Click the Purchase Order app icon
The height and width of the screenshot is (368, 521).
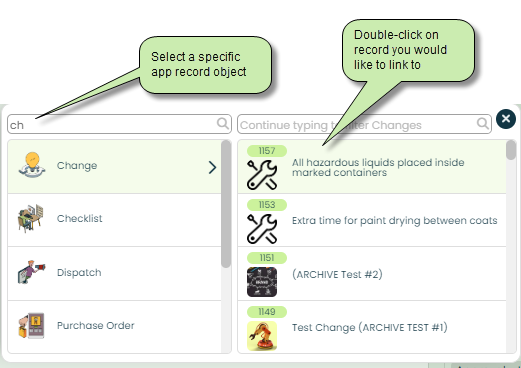[x=31, y=325]
